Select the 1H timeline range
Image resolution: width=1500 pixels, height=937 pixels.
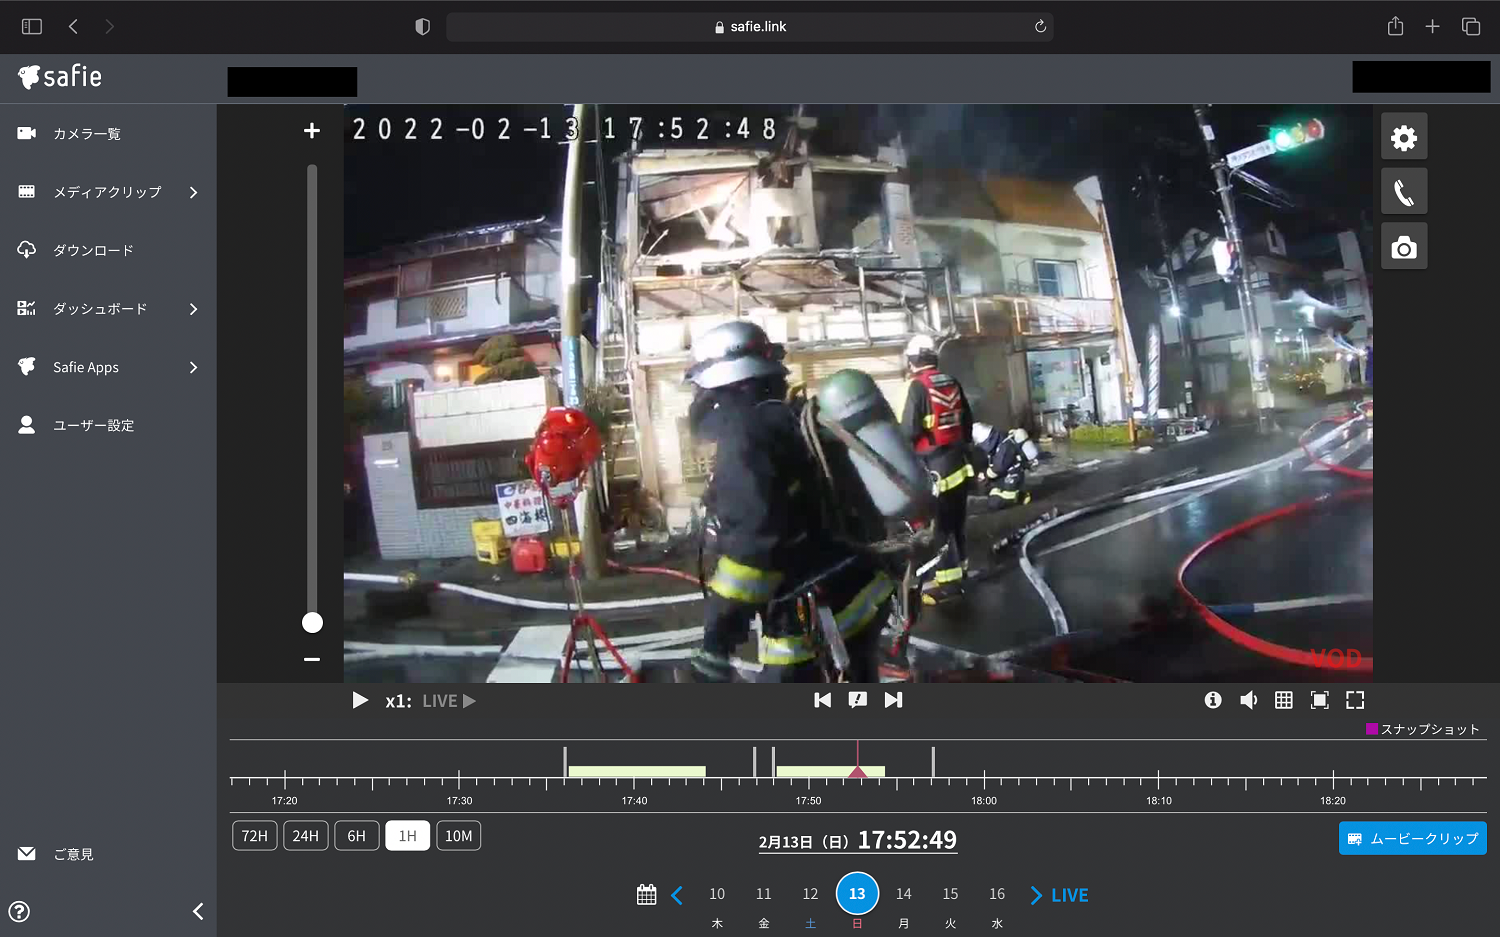click(x=407, y=836)
